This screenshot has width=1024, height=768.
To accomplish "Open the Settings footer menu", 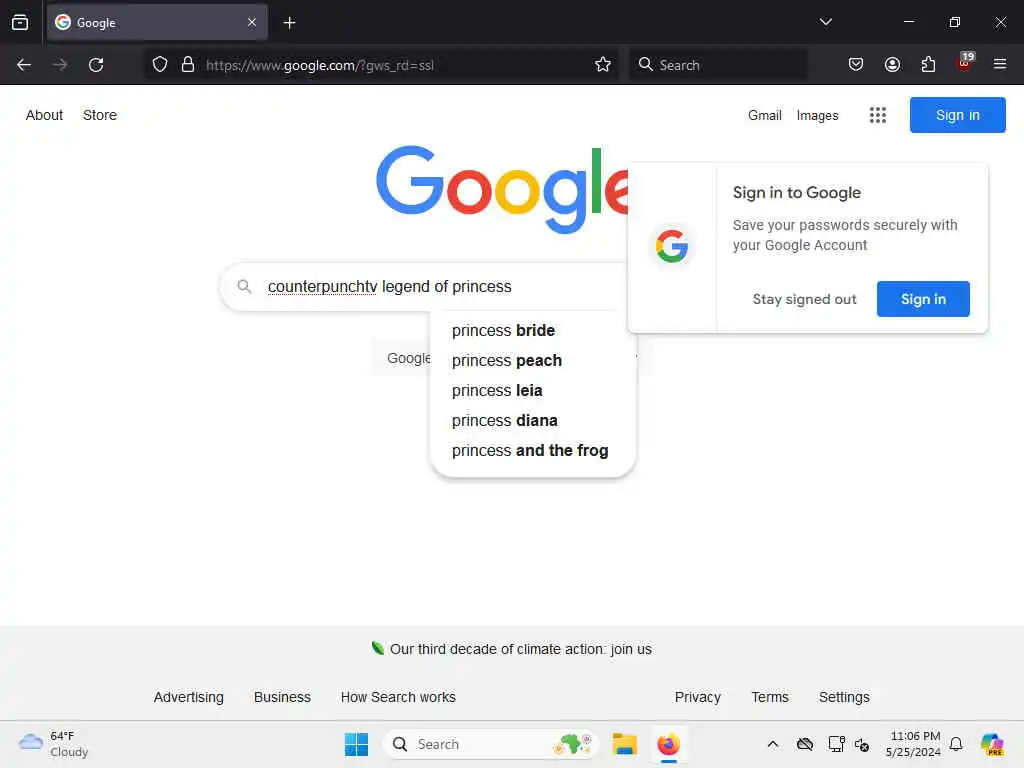I will [844, 697].
